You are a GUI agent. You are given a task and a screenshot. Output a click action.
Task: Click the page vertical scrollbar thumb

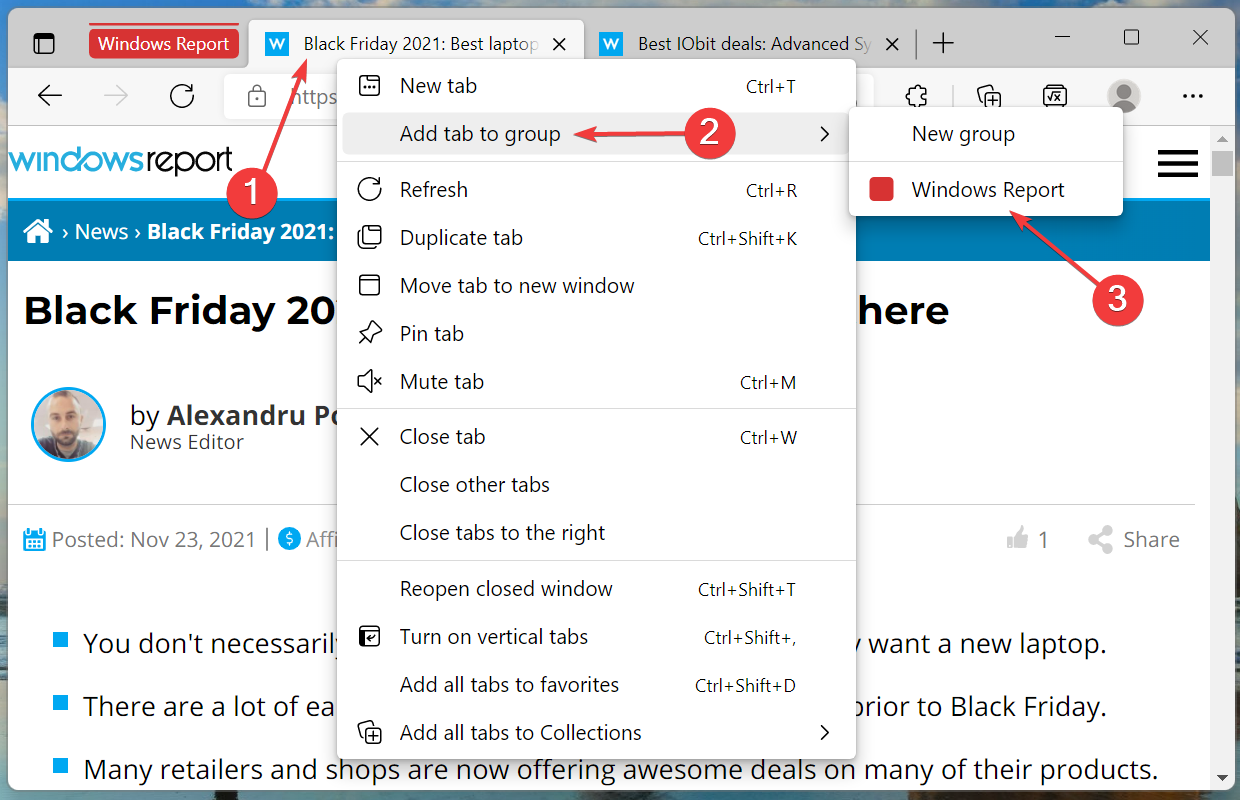[1222, 161]
